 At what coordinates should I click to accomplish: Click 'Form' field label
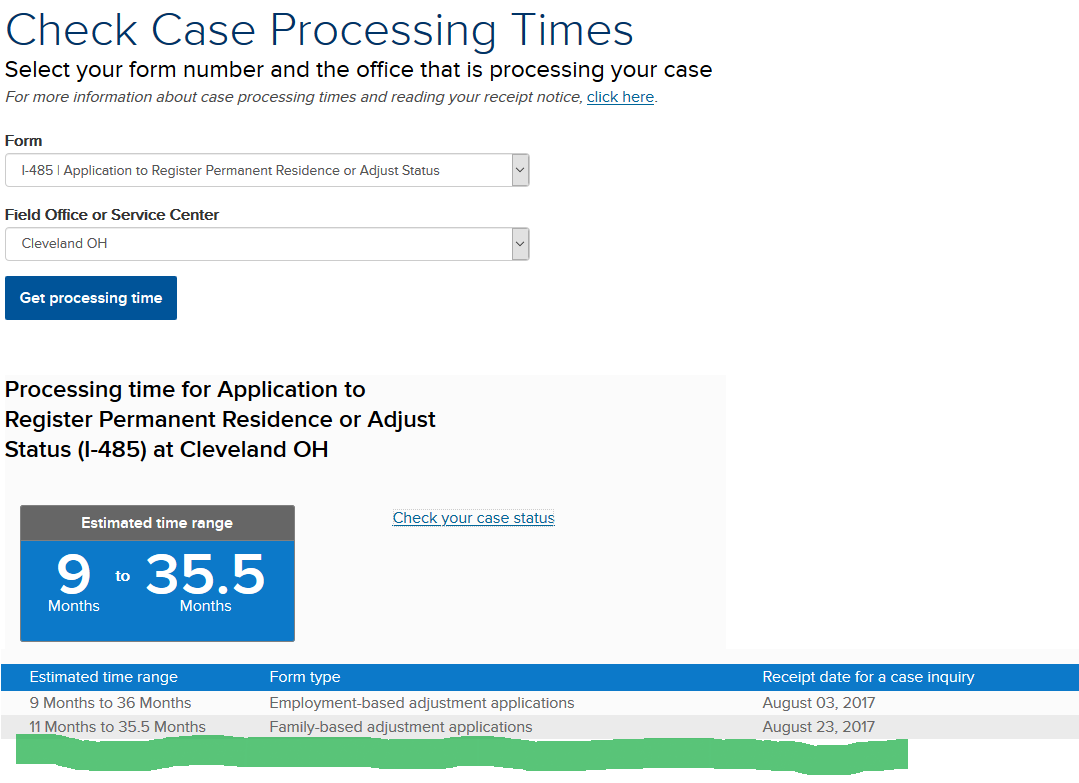coord(23,140)
